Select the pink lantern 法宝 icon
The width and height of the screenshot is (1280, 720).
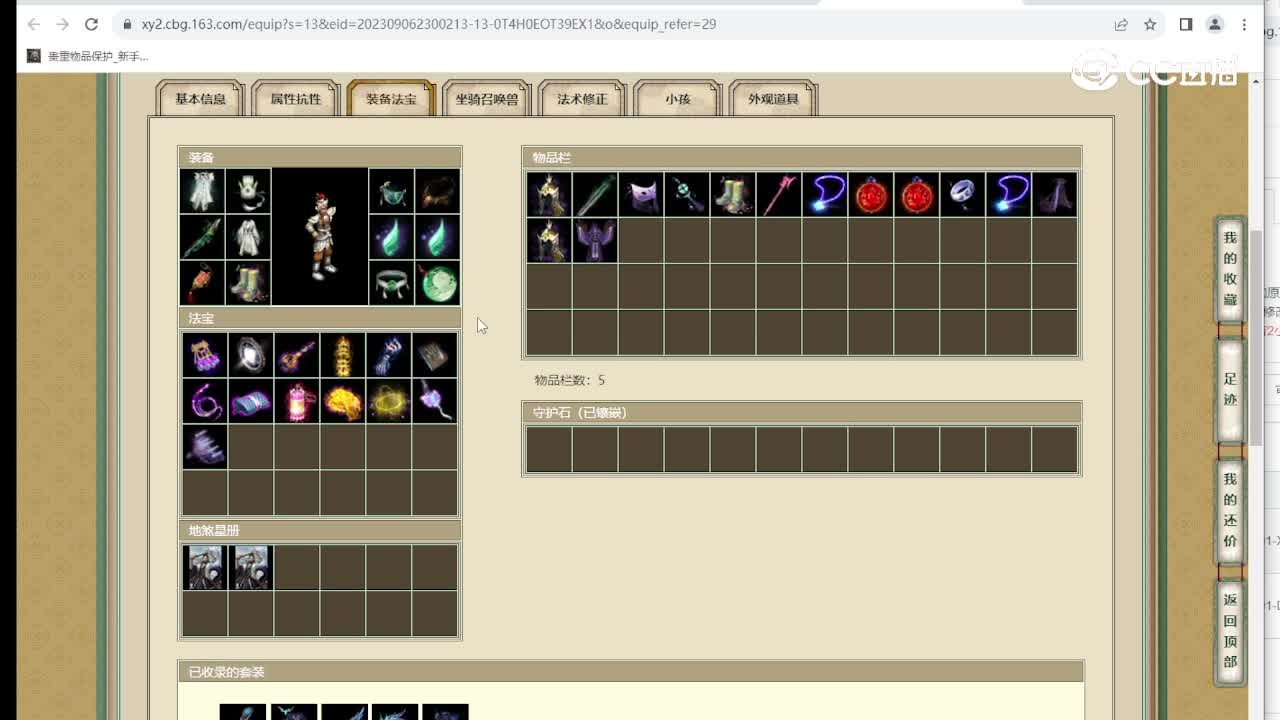point(297,401)
